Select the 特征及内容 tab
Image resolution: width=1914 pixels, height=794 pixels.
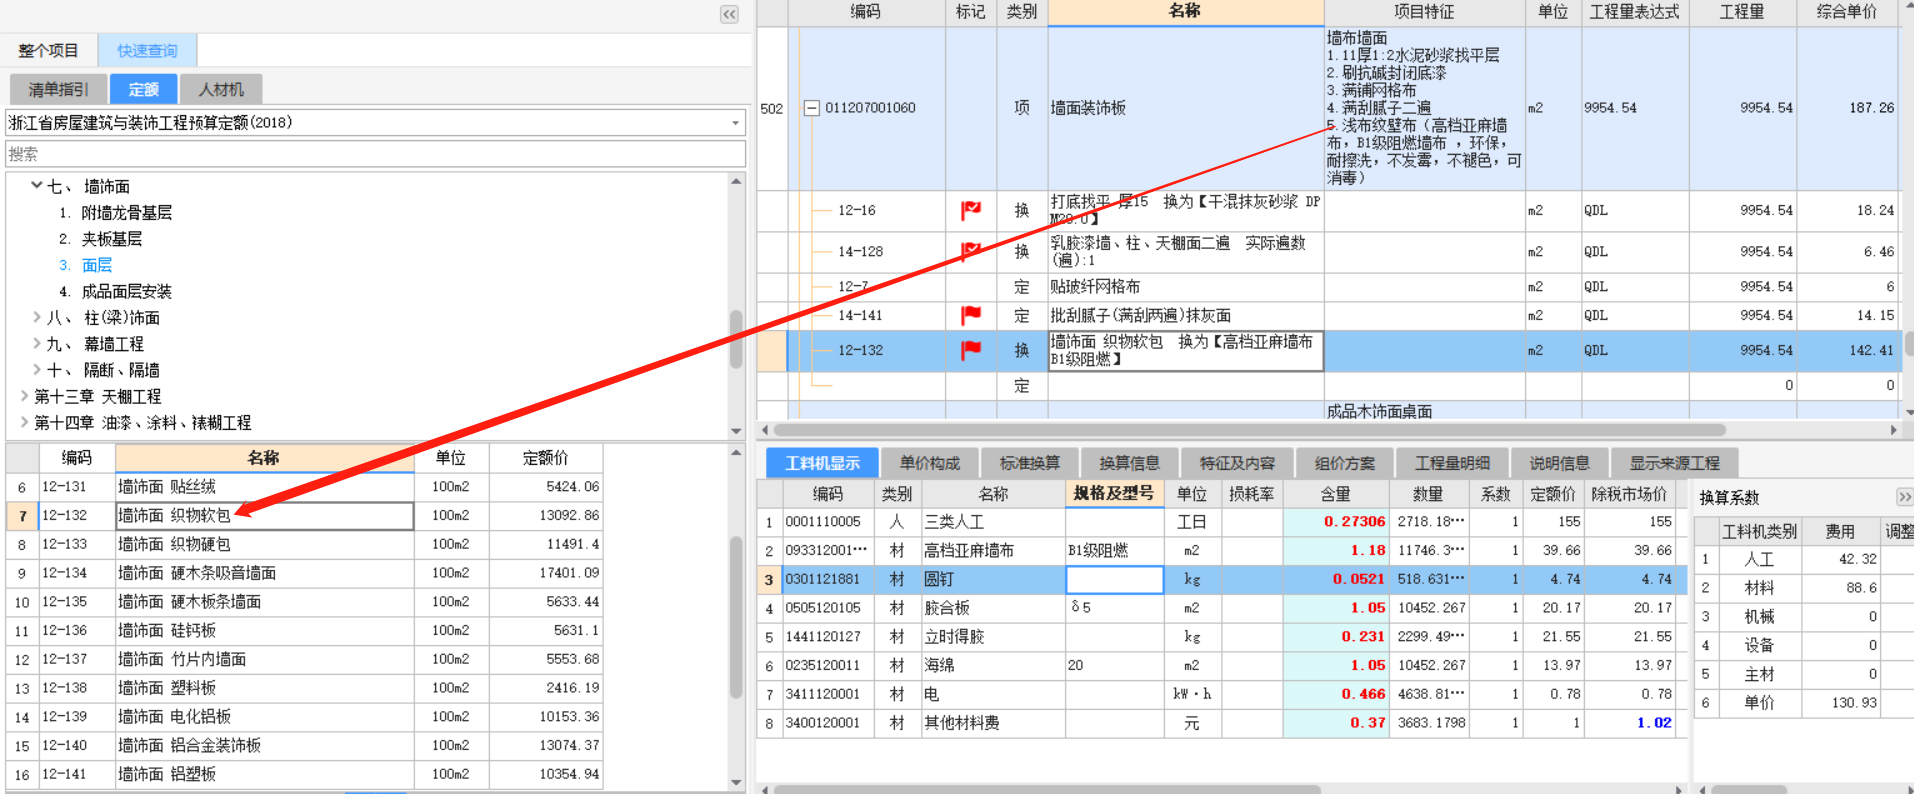tap(1237, 463)
